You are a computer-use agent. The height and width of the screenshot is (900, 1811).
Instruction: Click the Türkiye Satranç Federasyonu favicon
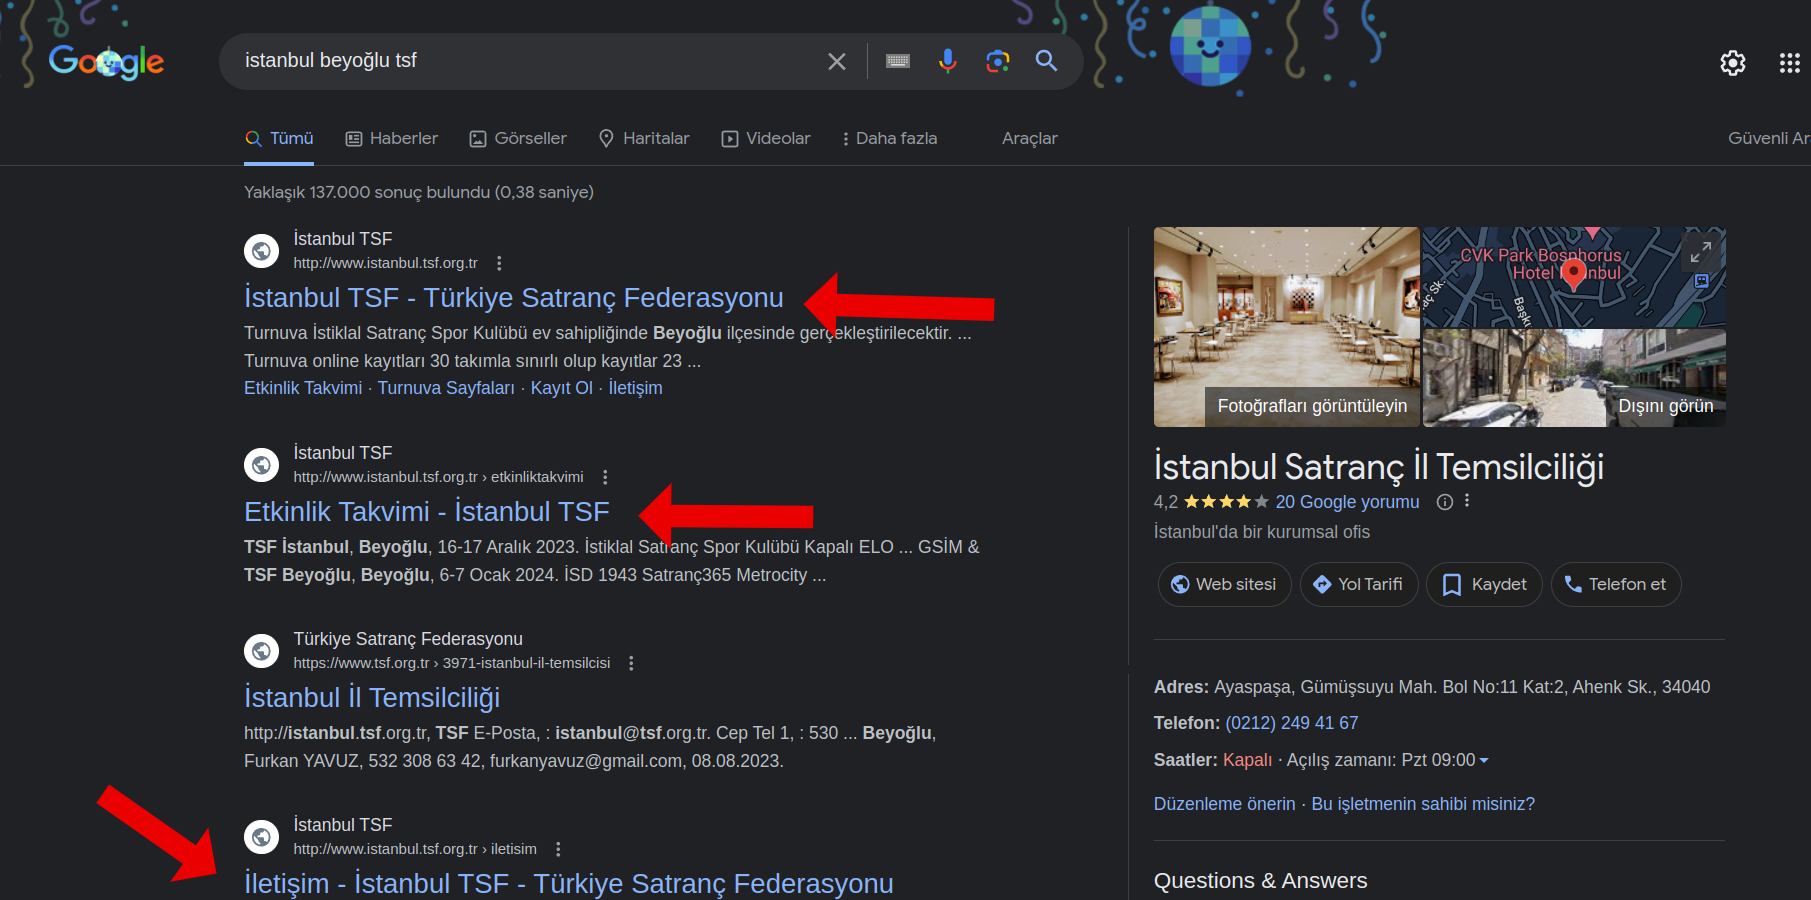(262, 651)
